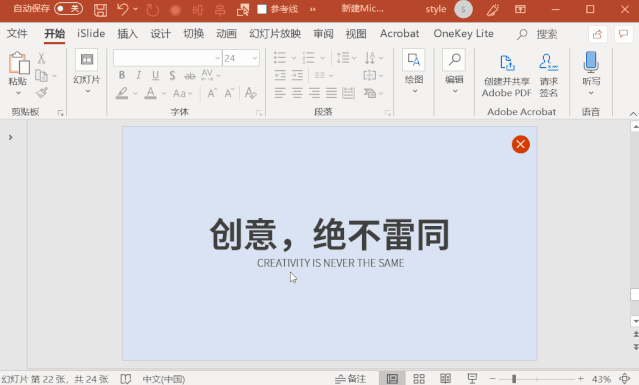Switch to the 切换 tab
This screenshot has width=639, height=385.
194,34
